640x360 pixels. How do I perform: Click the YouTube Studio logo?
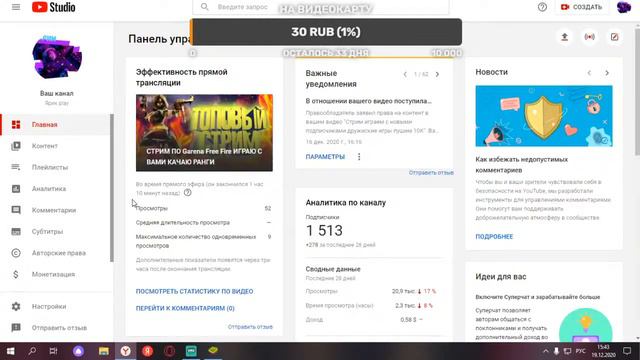click(x=53, y=7)
